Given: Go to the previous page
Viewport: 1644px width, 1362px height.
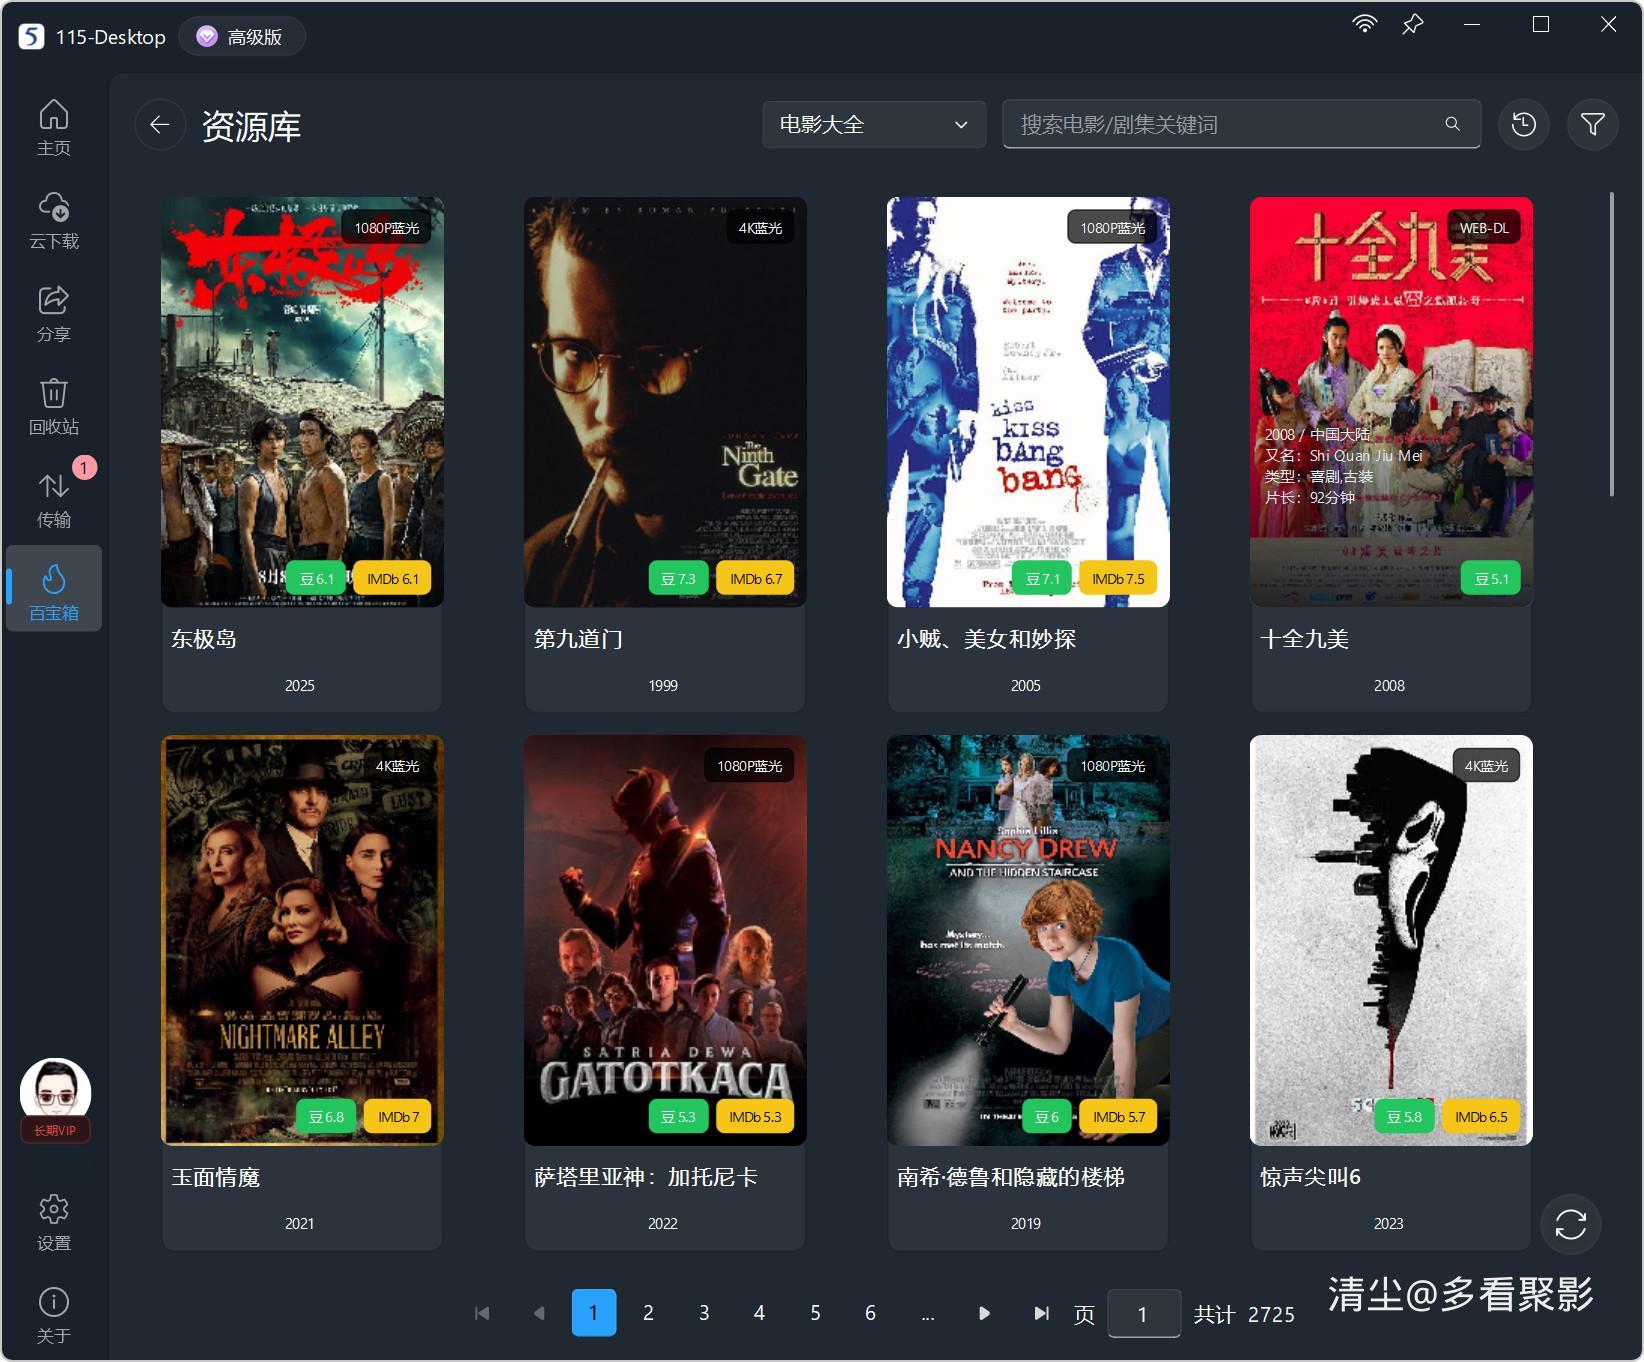Looking at the screenshot, I should 538,1313.
